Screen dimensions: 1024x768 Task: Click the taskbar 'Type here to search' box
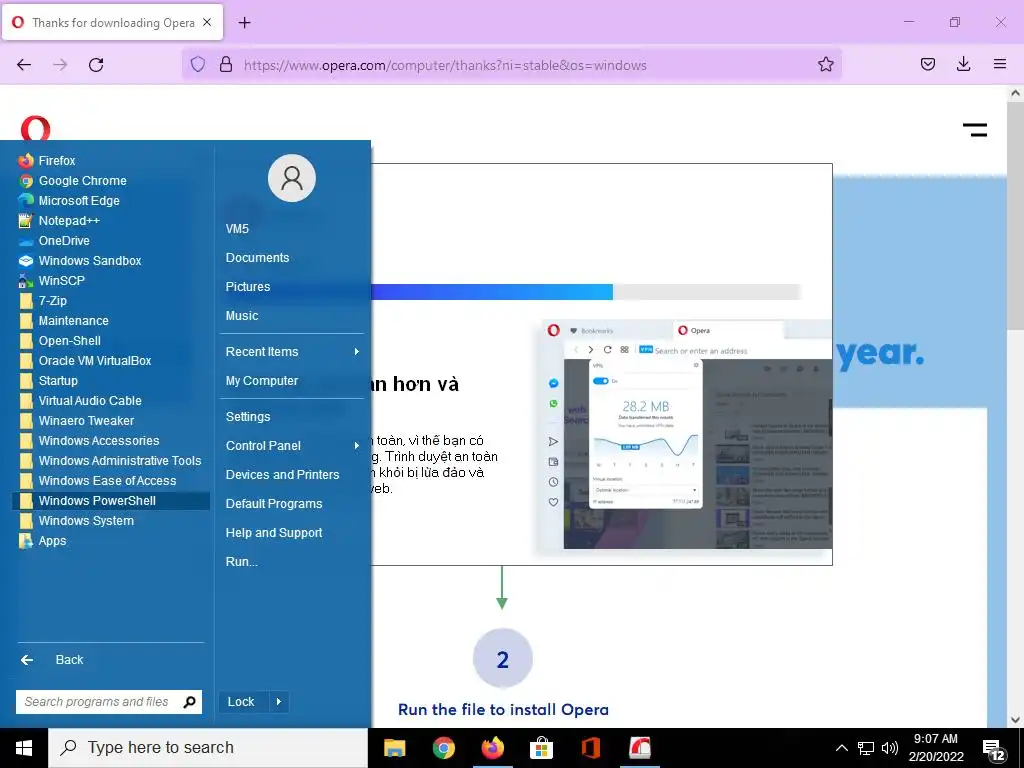click(x=208, y=748)
